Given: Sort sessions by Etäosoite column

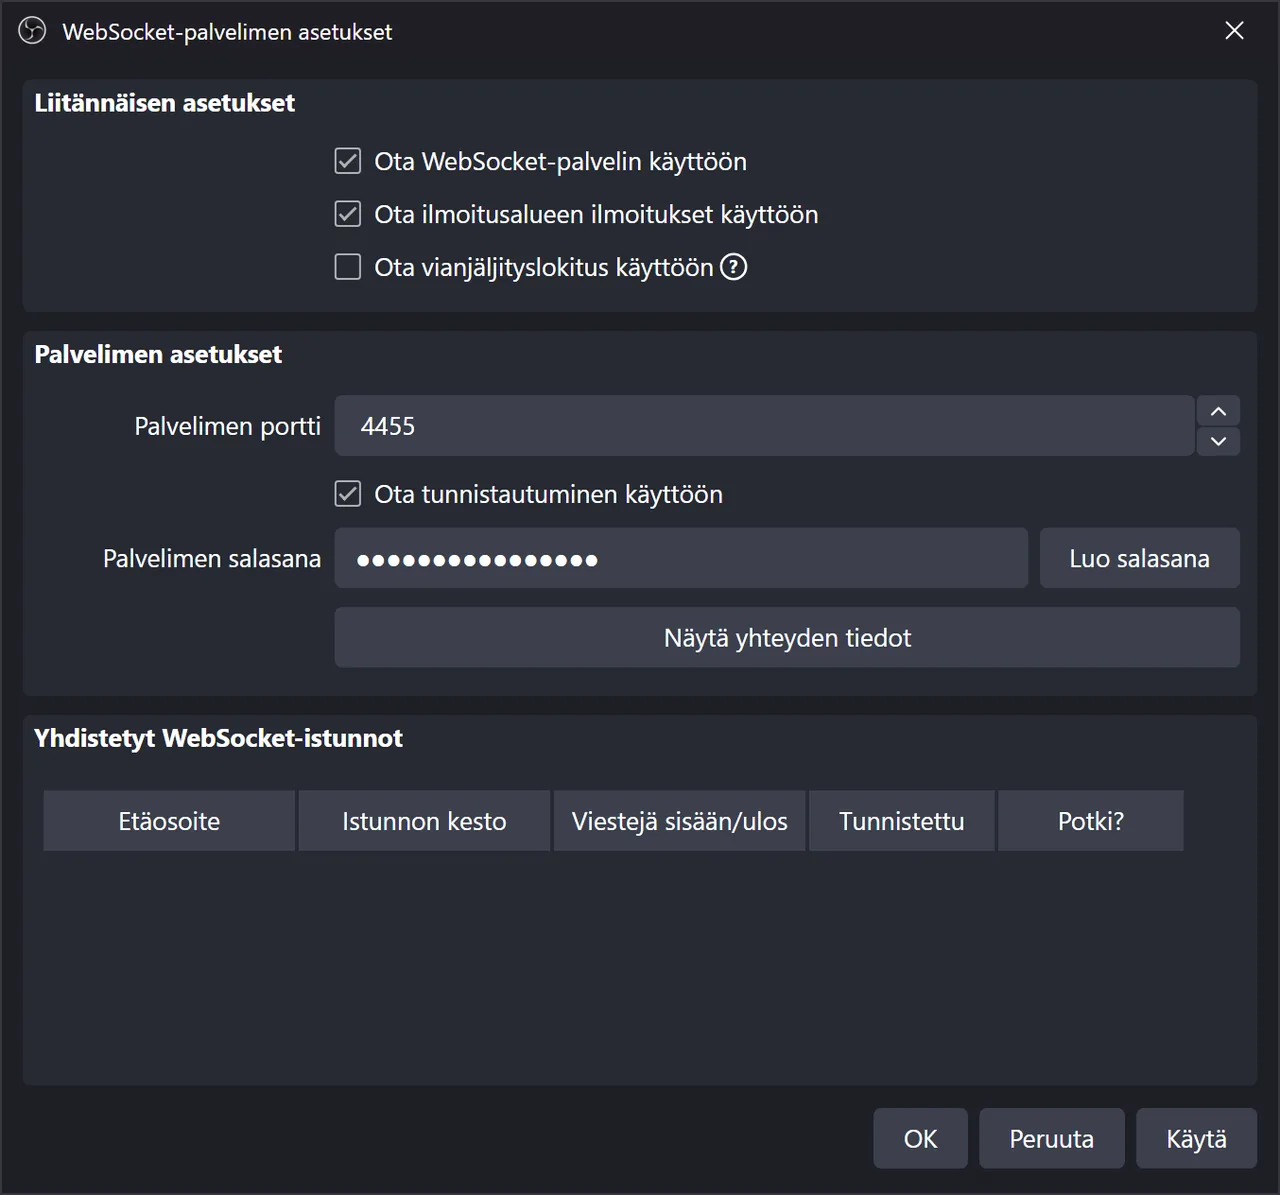Looking at the screenshot, I should (x=169, y=821).
